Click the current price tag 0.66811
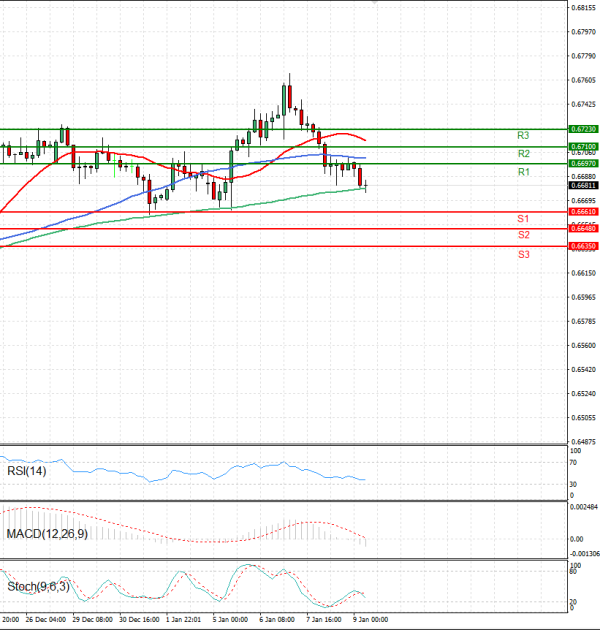This screenshot has width=600, height=630. pyautogui.click(x=583, y=185)
